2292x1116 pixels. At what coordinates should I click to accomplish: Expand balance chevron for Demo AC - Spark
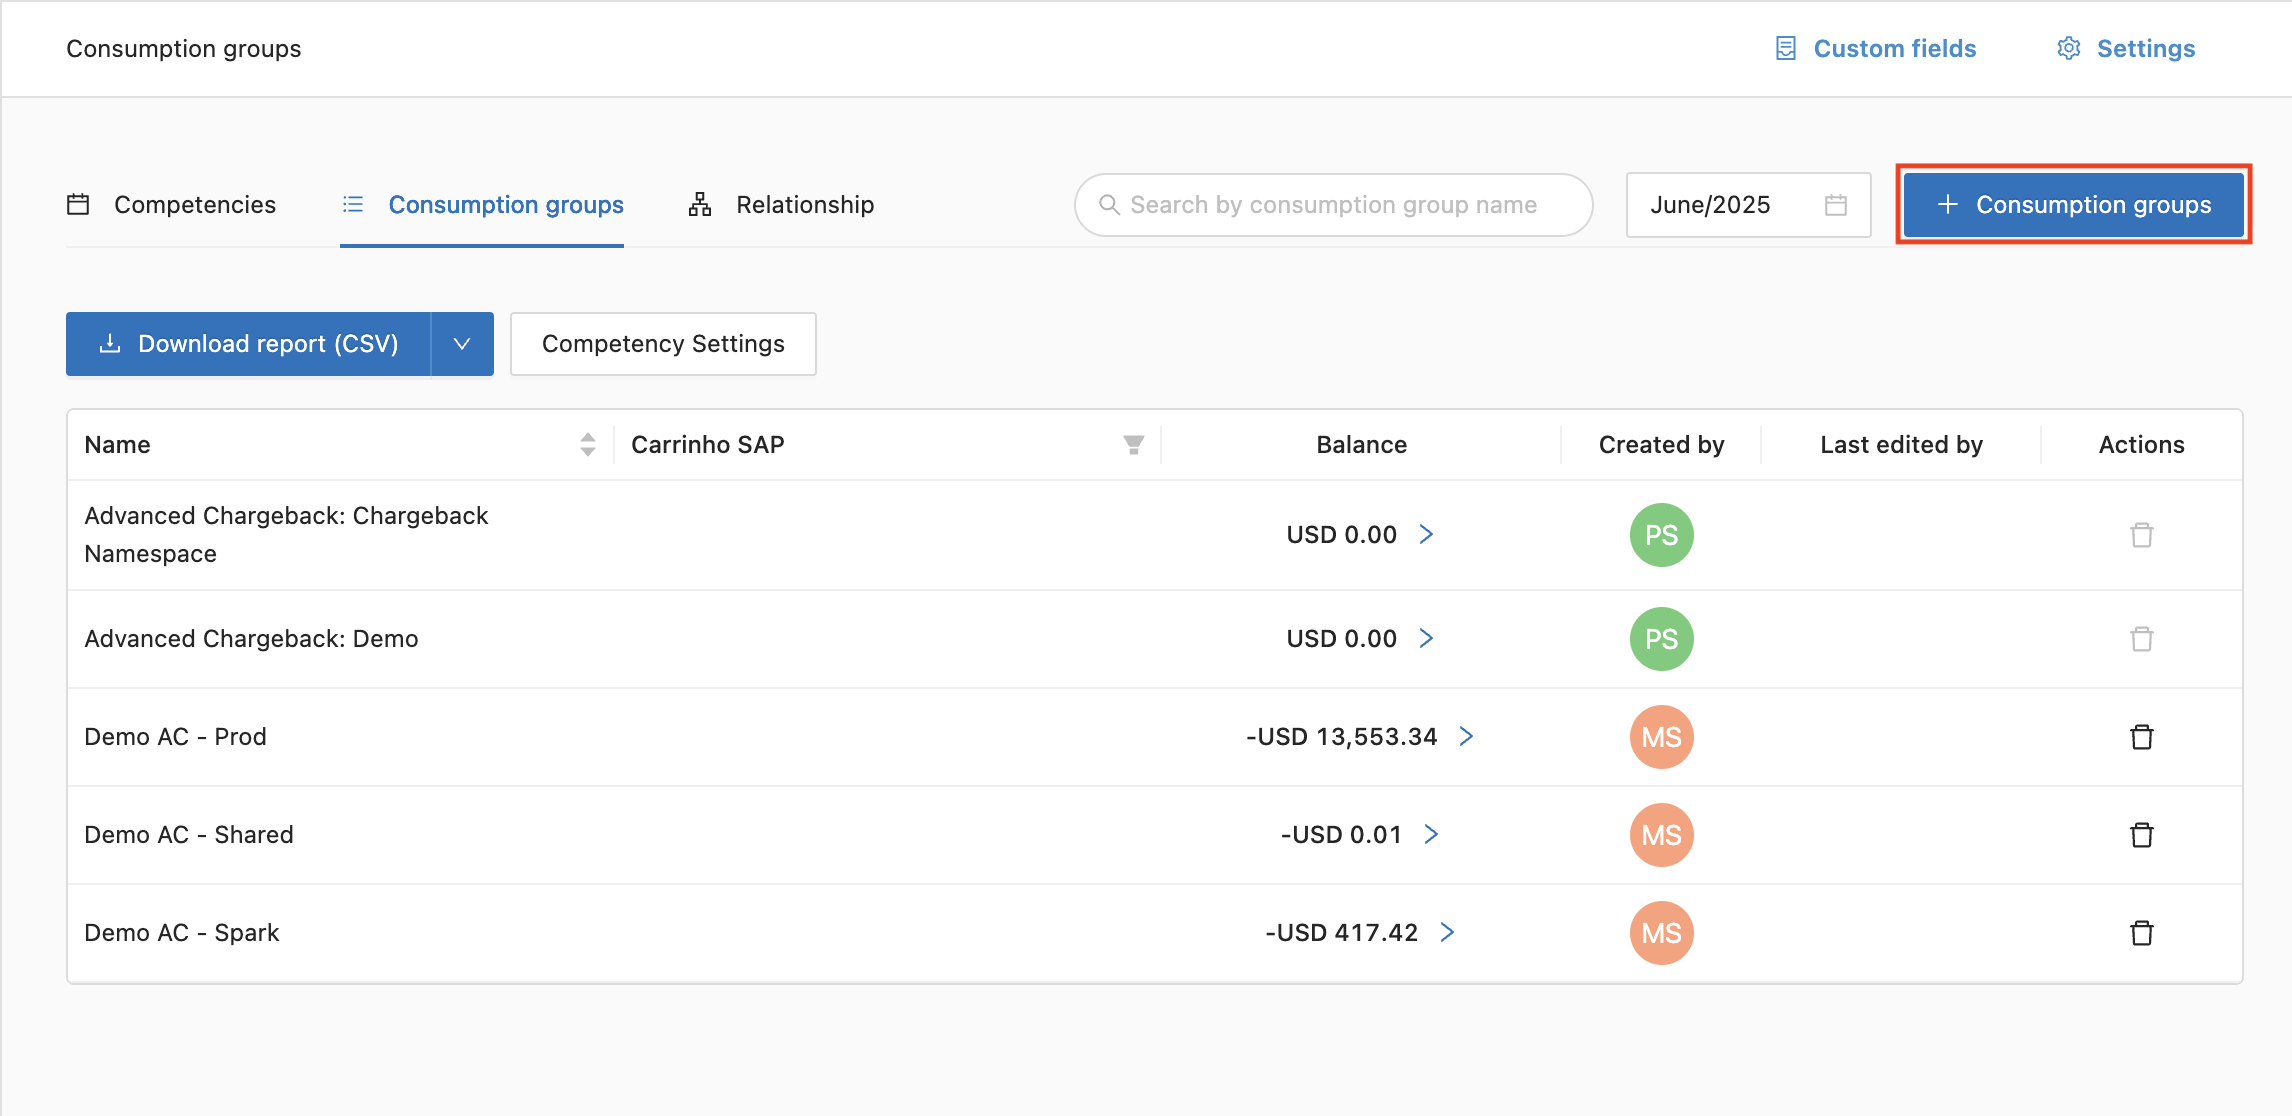(x=1447, y=933)
